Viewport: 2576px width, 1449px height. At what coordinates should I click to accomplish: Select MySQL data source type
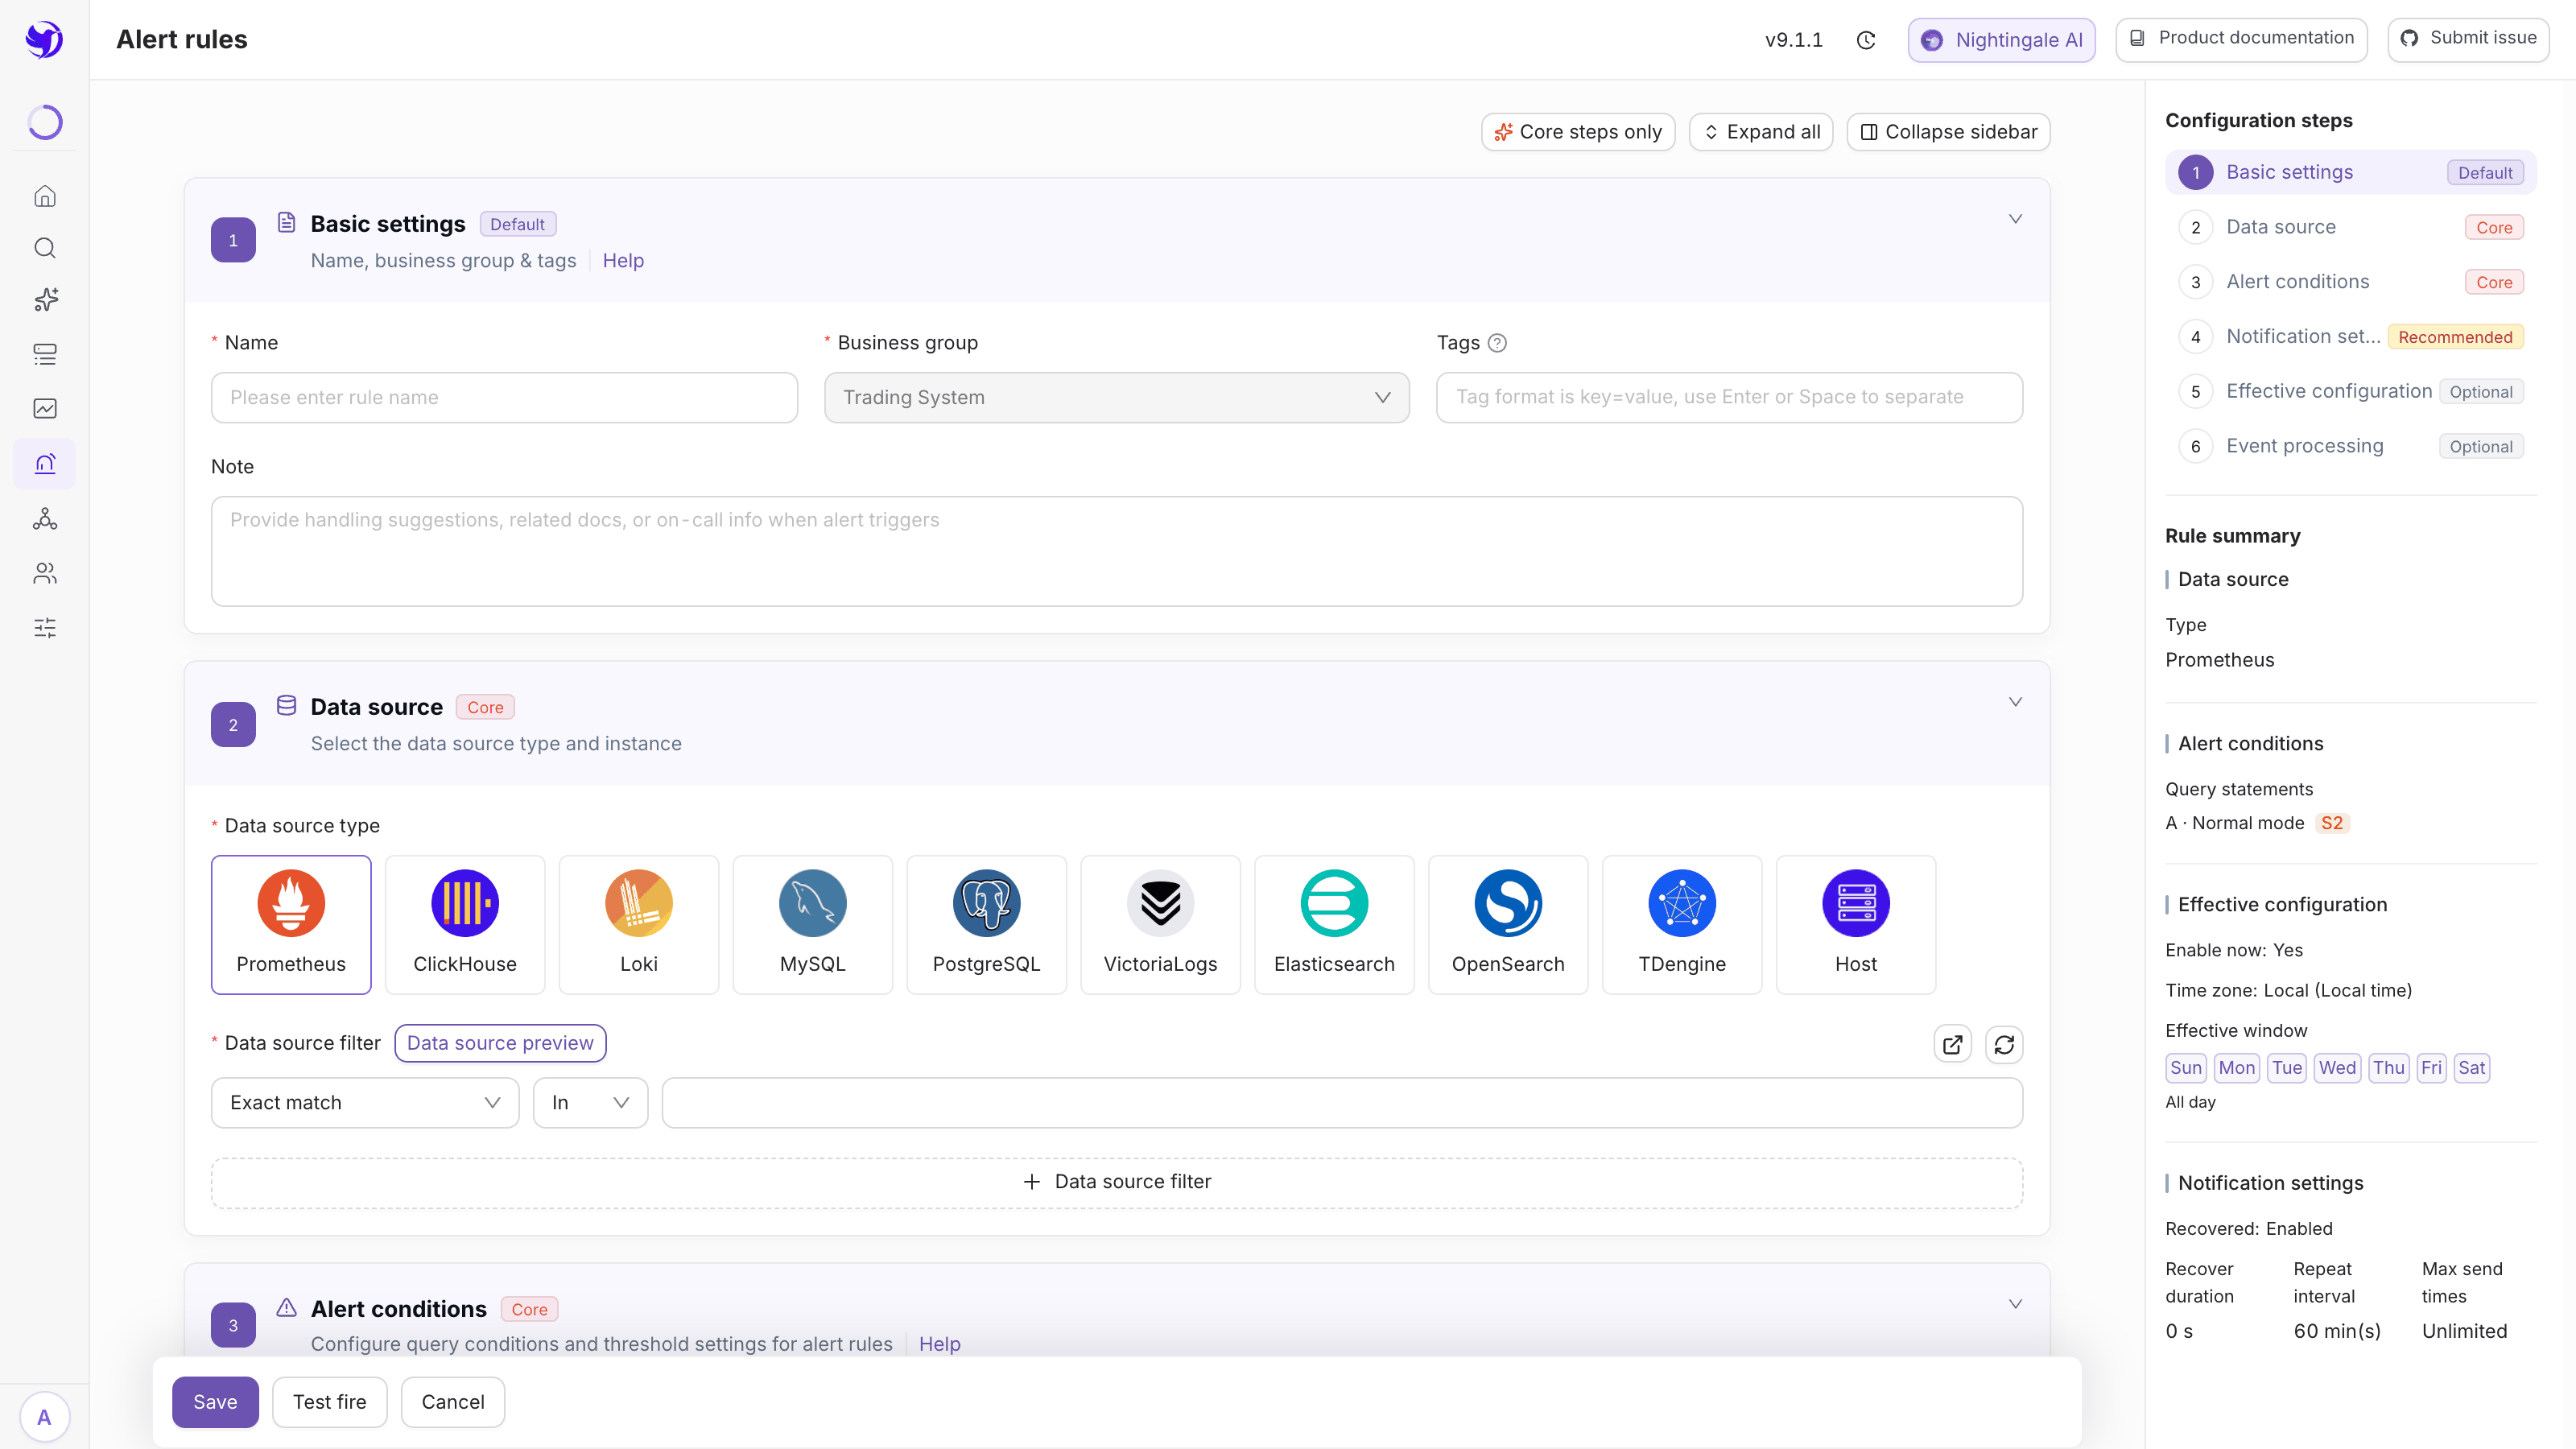813,925
